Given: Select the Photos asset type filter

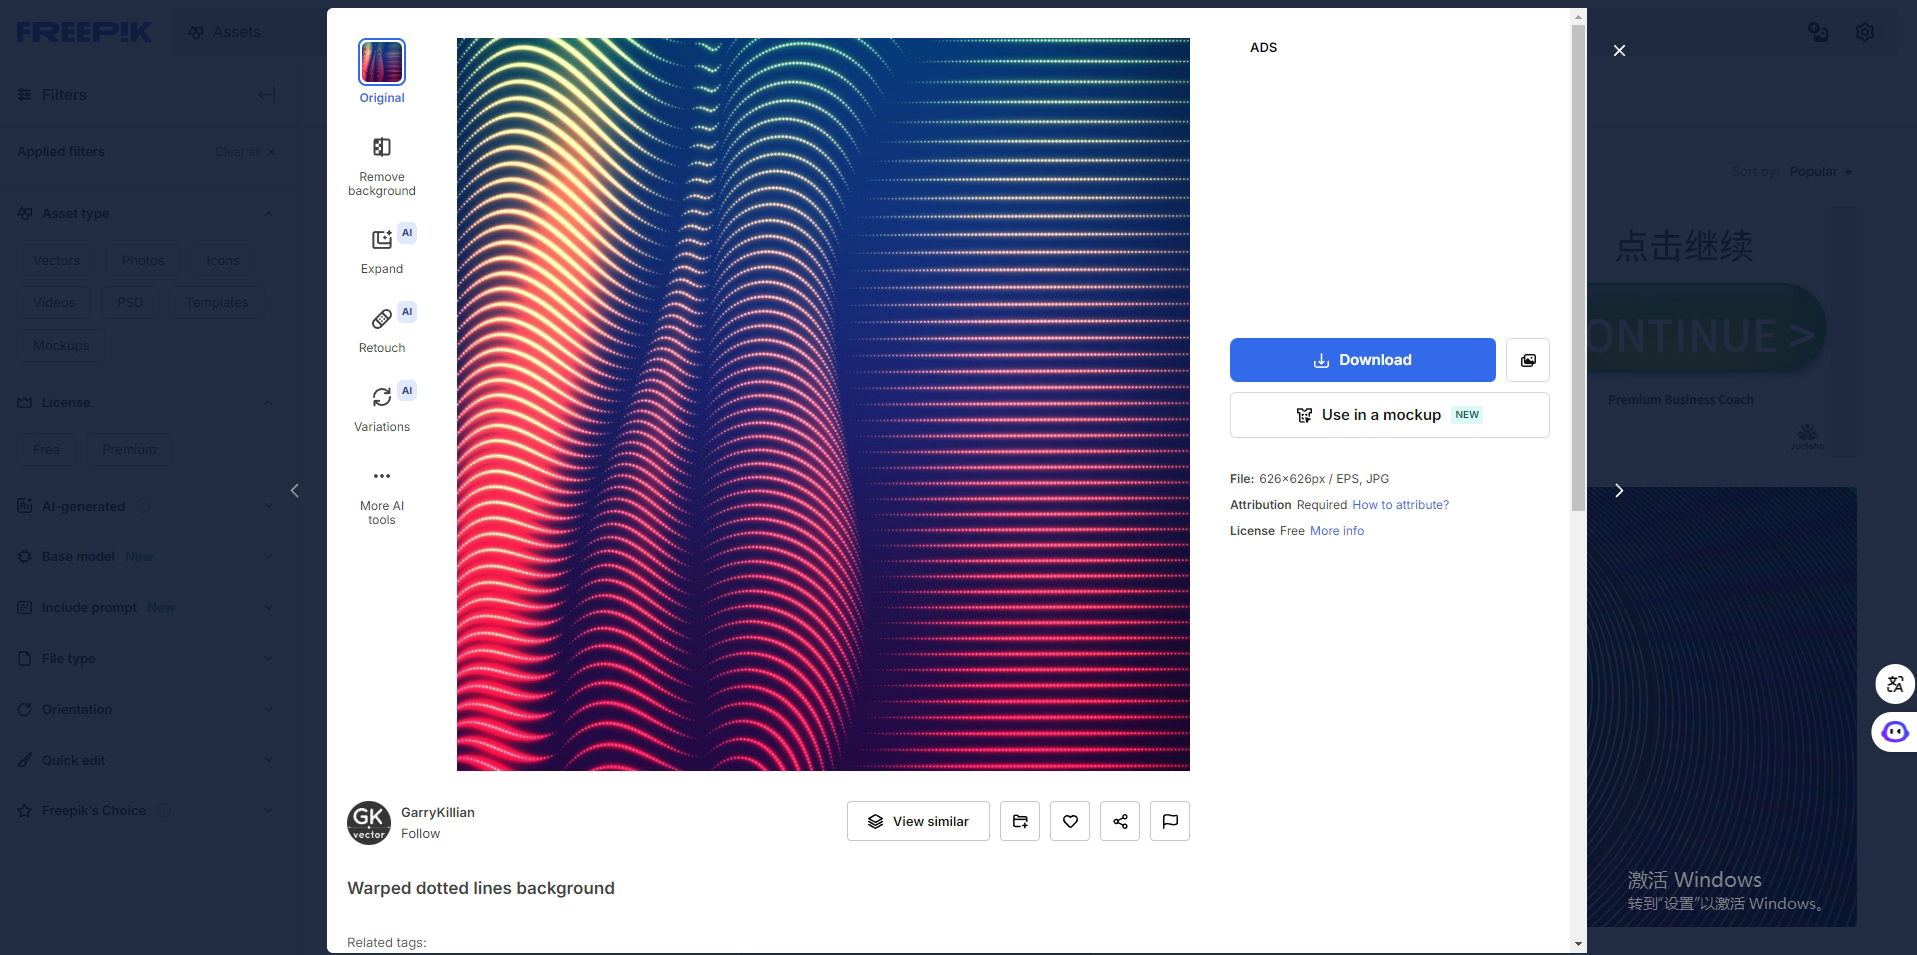Looking at the screenshot, I should [143, 261].
